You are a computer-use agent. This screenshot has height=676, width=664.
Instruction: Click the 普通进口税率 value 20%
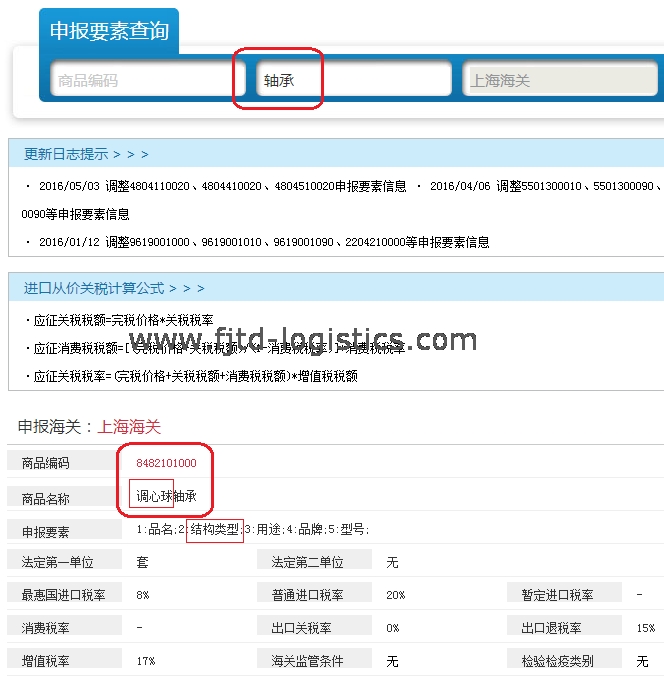[x=395, y=595]
